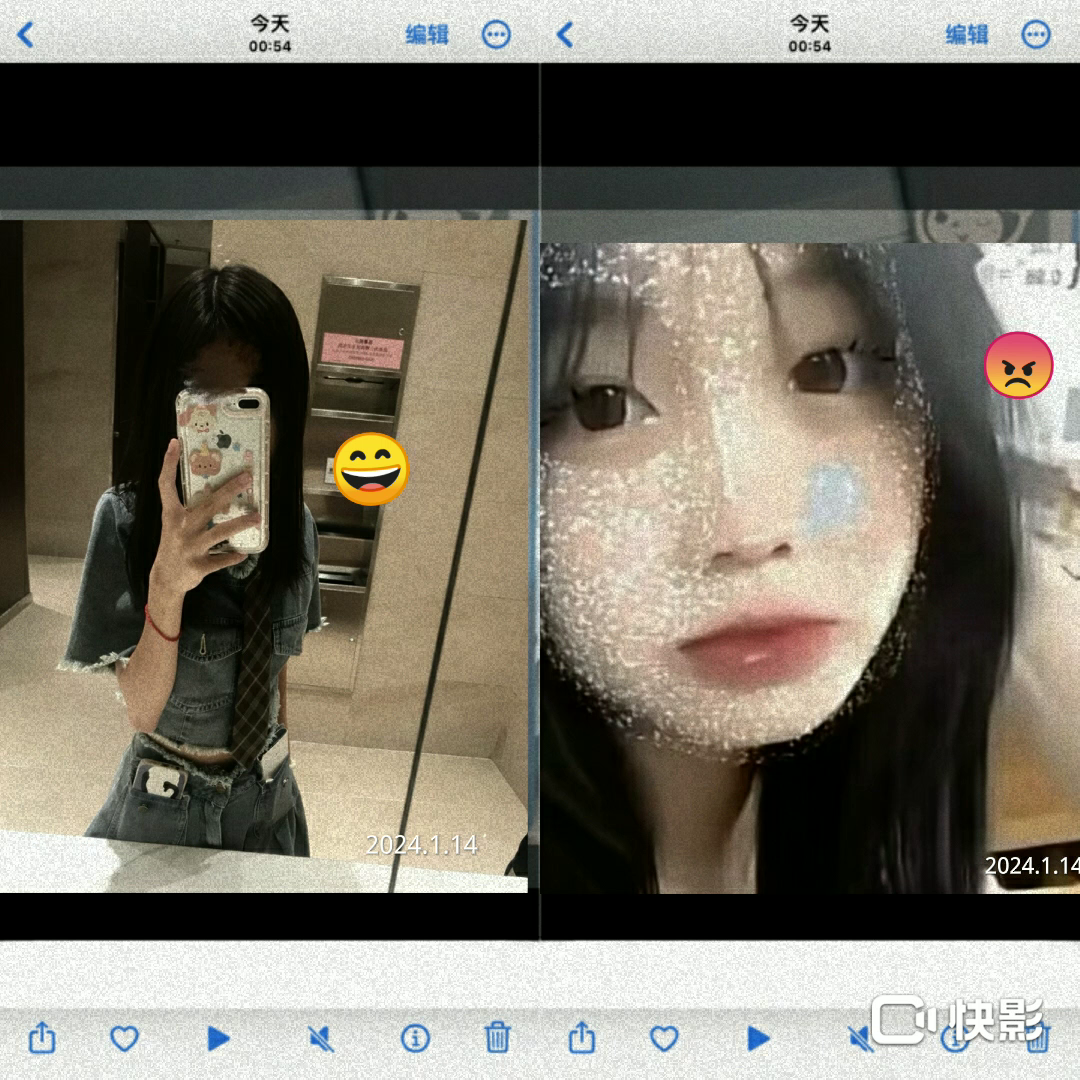Open 编辑 for the face close-up photo
1080x1080 pixels.
click(967, 35)
